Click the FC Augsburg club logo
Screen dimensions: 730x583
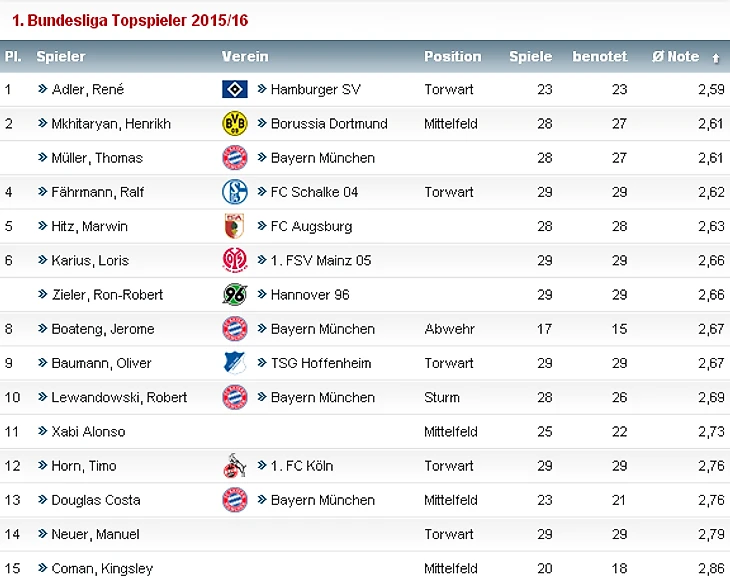(234, 226)
